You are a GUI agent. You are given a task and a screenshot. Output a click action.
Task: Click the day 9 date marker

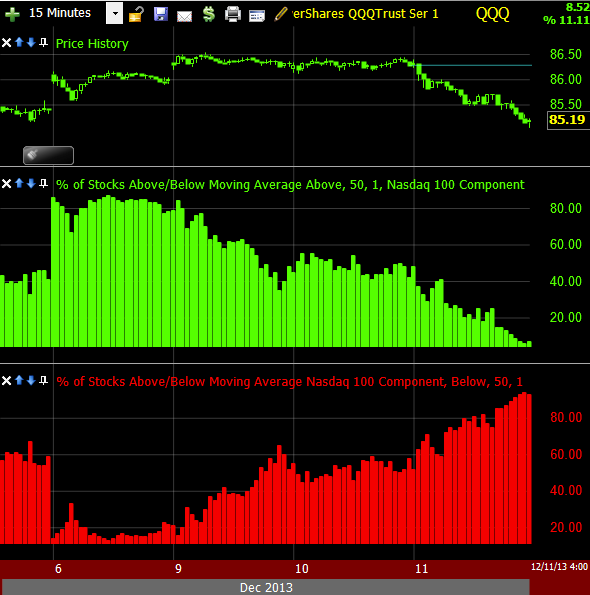[x=178, y=568]
